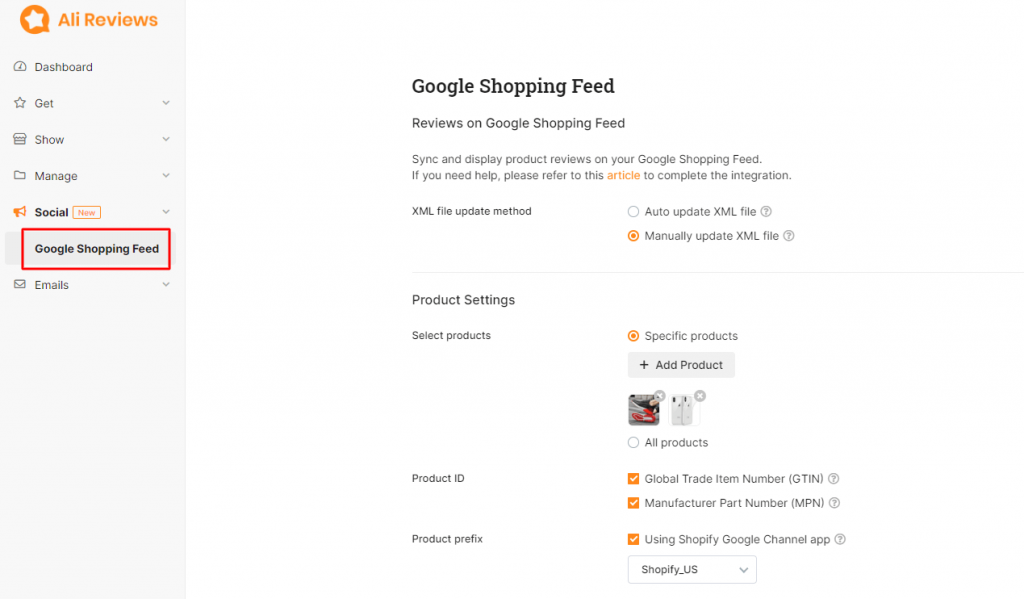The height and width of the screenshot is (599, 1024).
Task: Click the Dashboard gauge icon
Action: (x=20, y=67)
